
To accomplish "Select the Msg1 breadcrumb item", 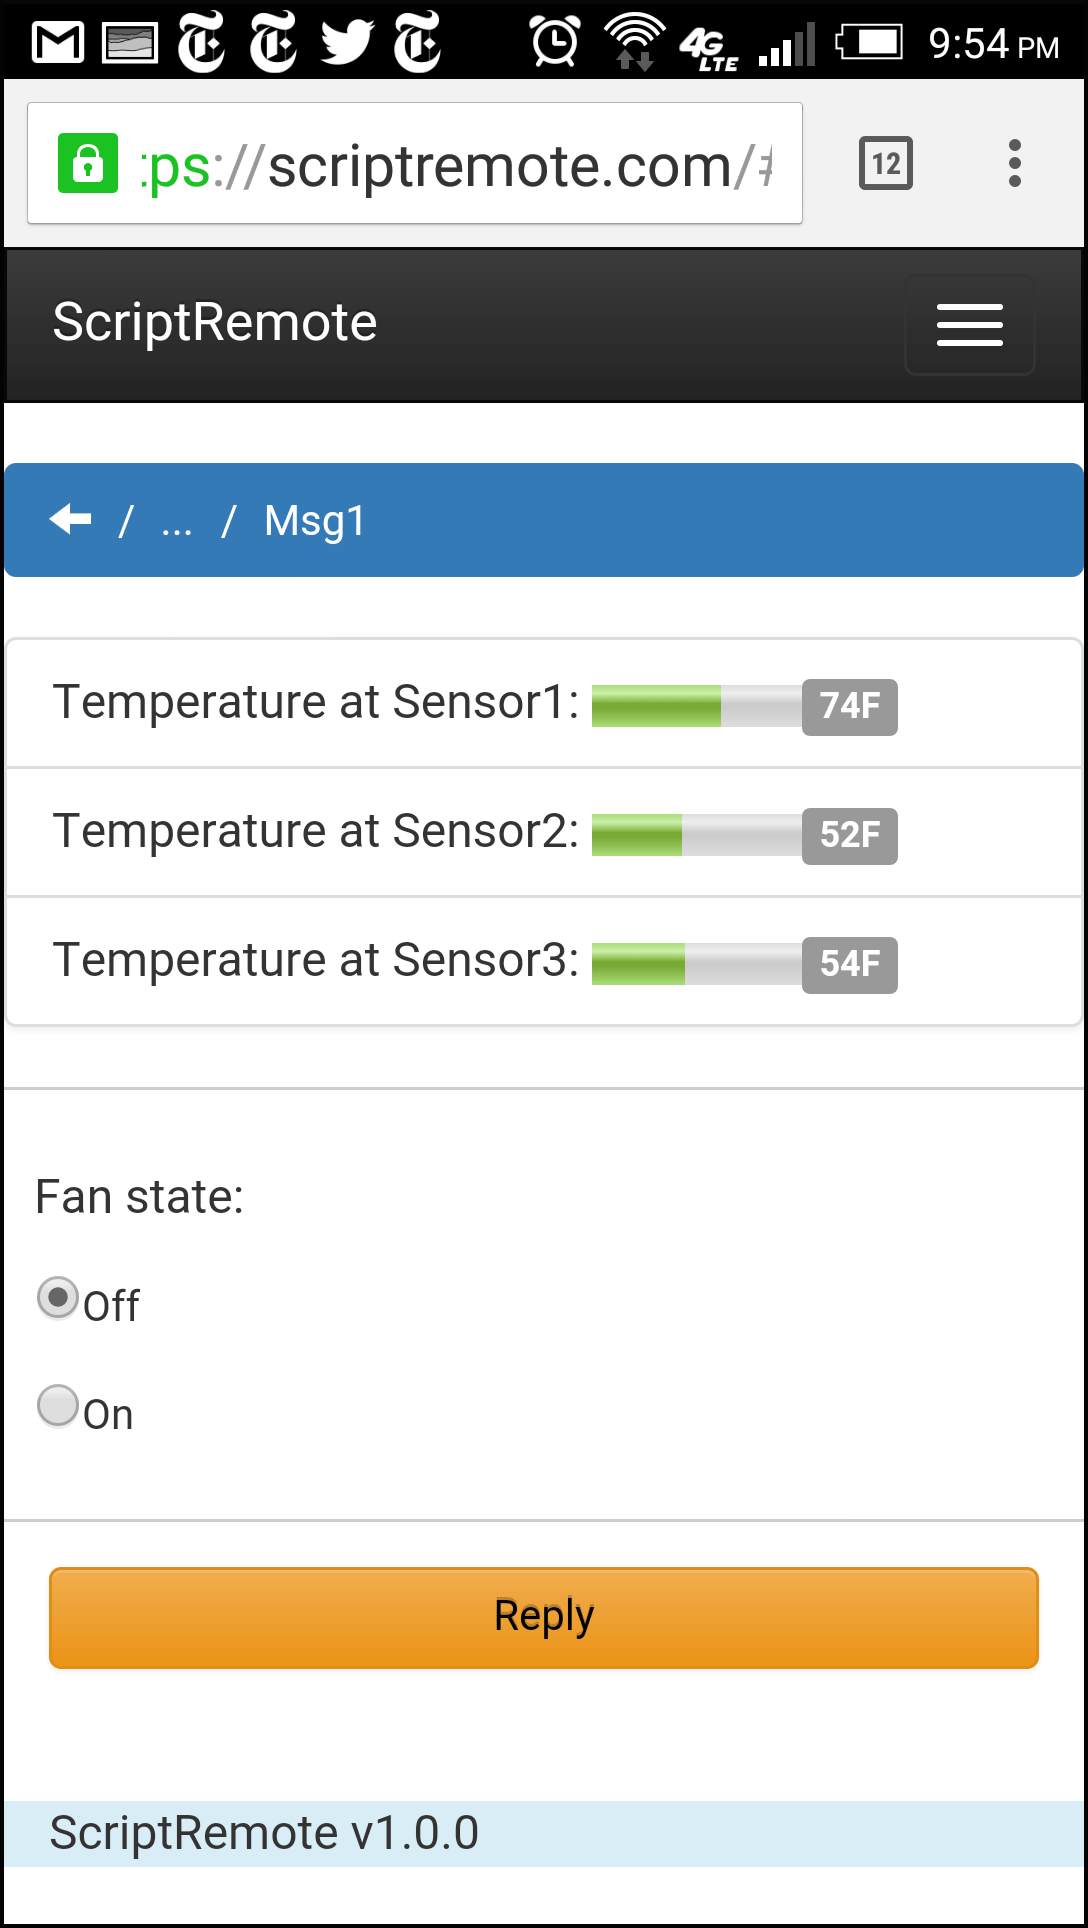I will coord(315,521).
